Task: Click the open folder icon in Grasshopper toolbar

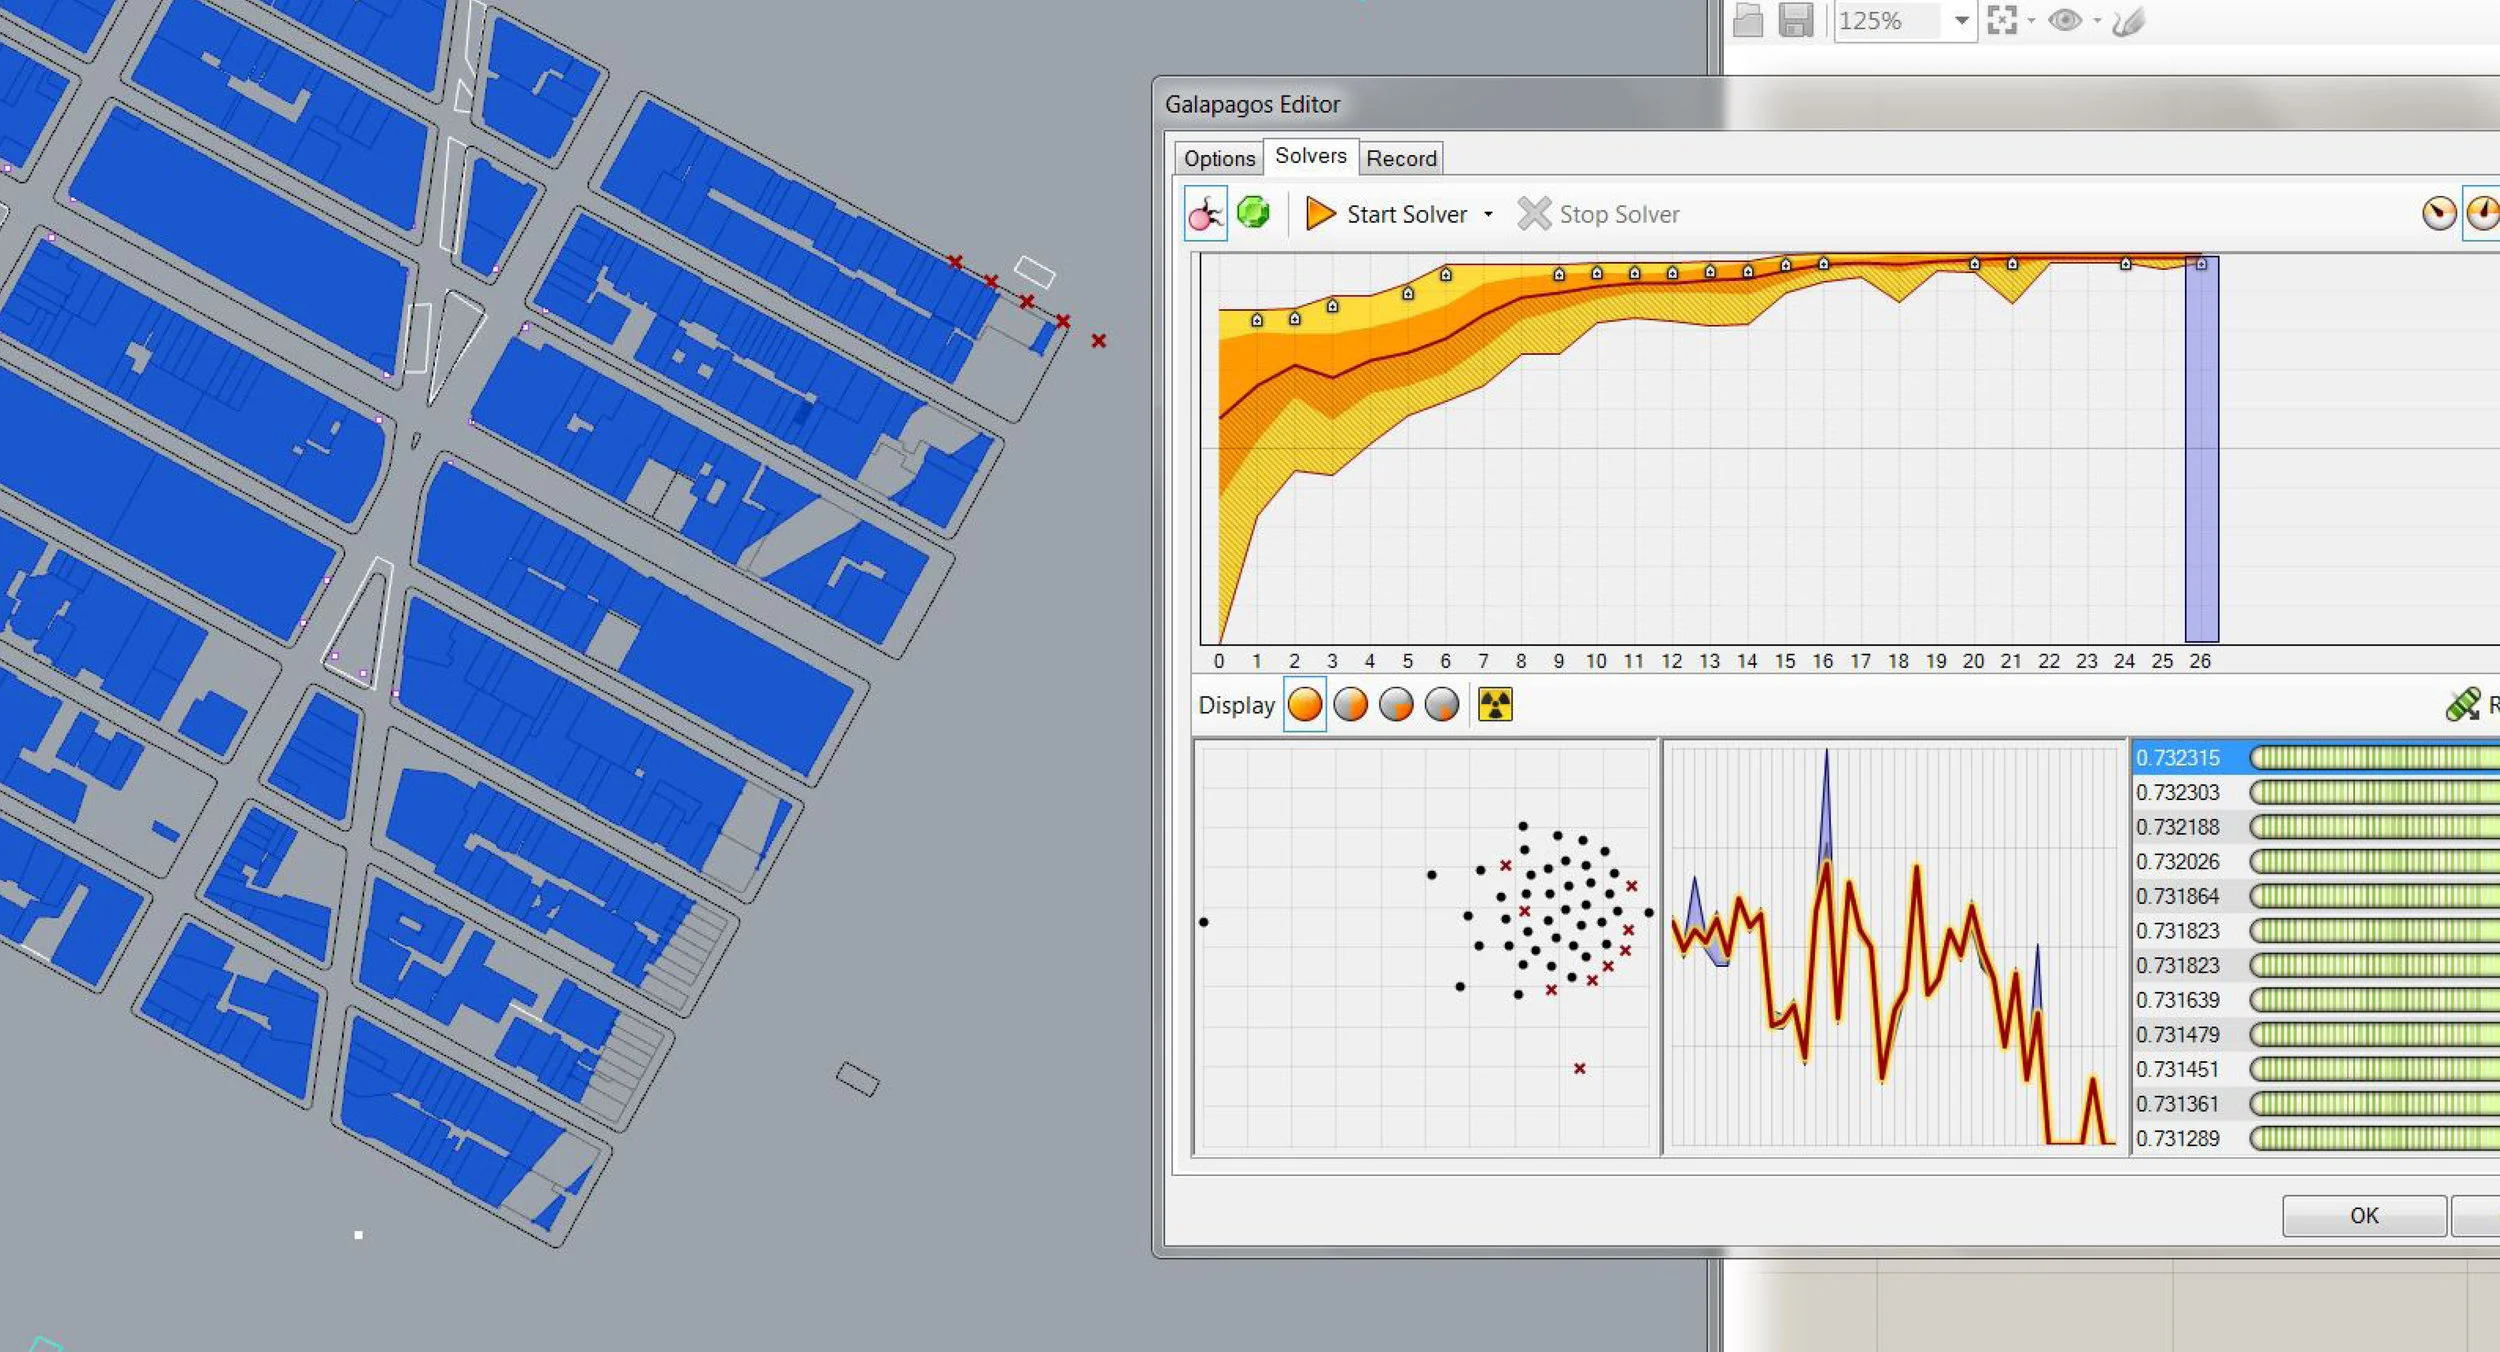Action: click(x=1747, y=20)
